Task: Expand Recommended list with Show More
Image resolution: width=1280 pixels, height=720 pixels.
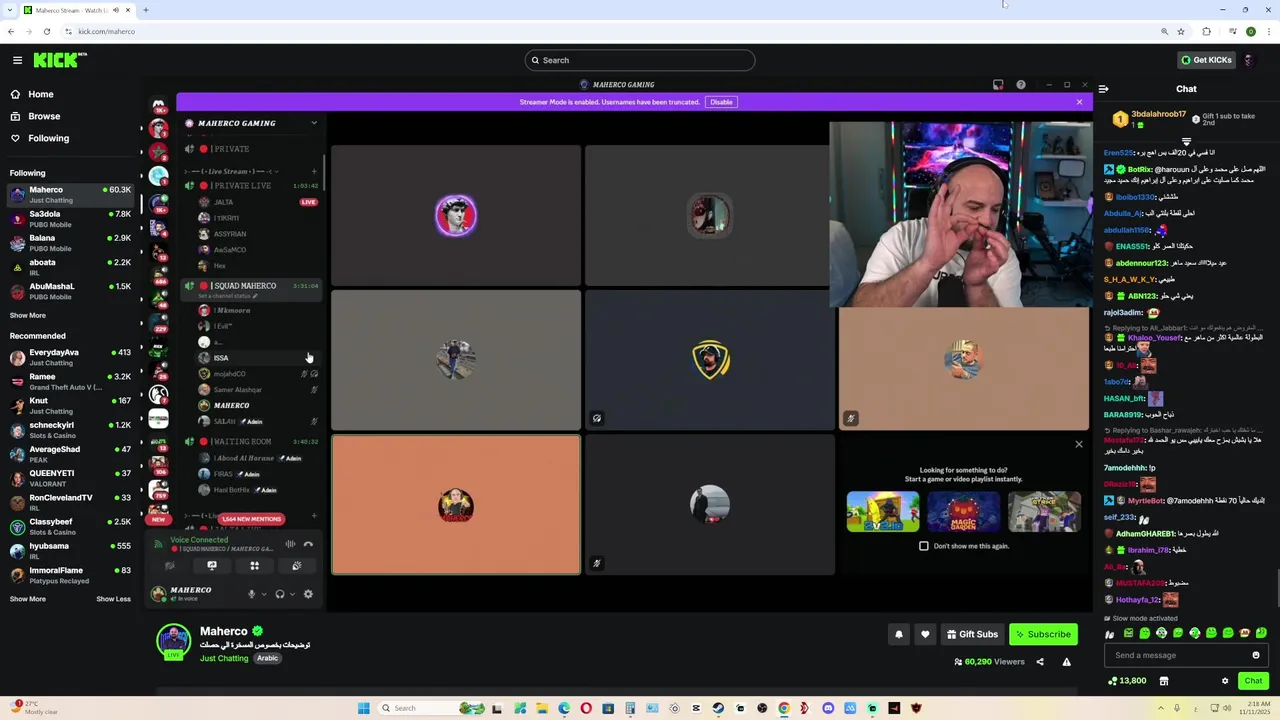Action: pos(28,599)
